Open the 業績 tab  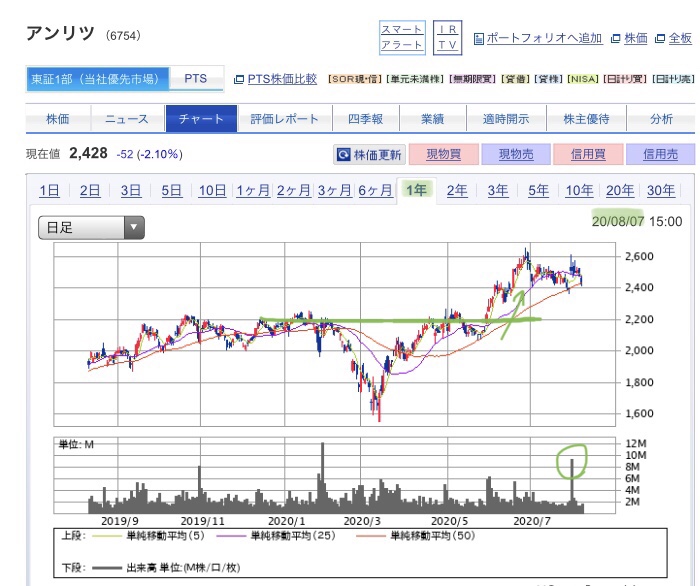(433, 119)
